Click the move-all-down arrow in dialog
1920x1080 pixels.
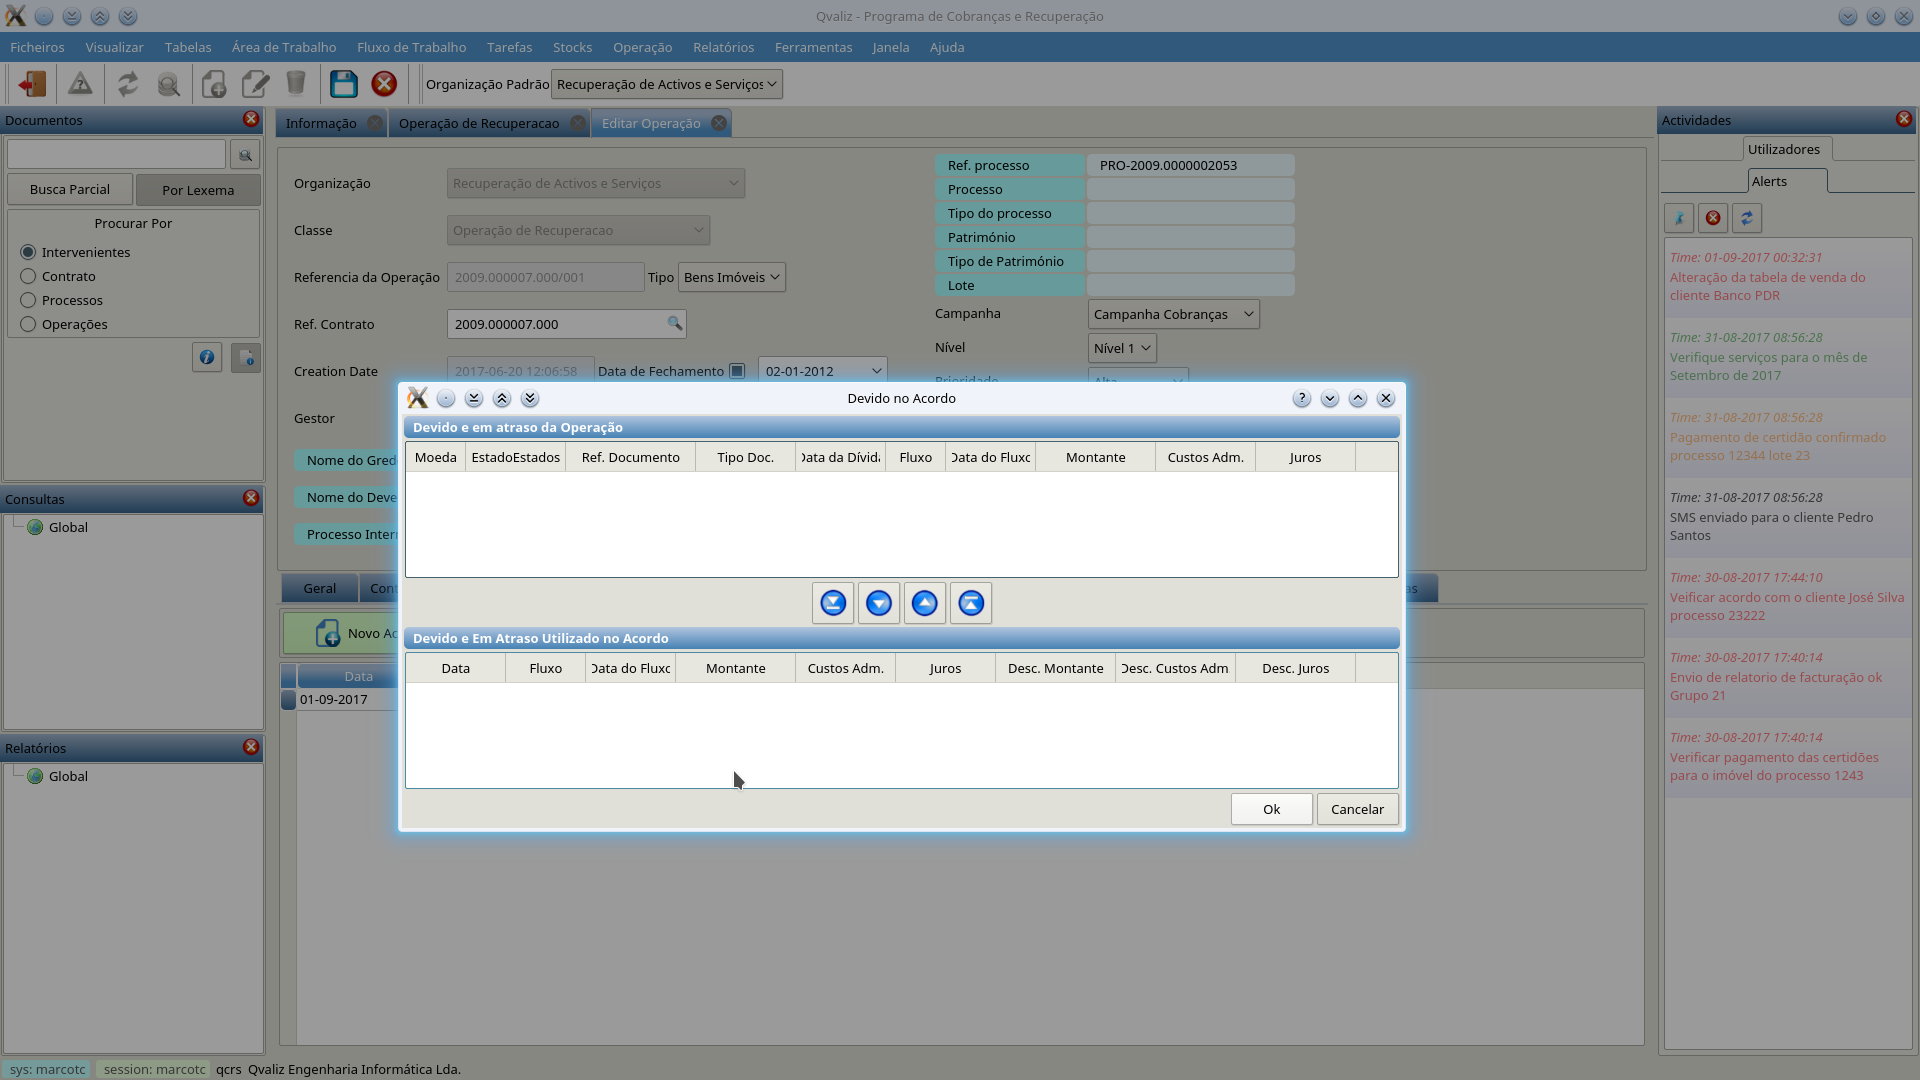(832, 603)
